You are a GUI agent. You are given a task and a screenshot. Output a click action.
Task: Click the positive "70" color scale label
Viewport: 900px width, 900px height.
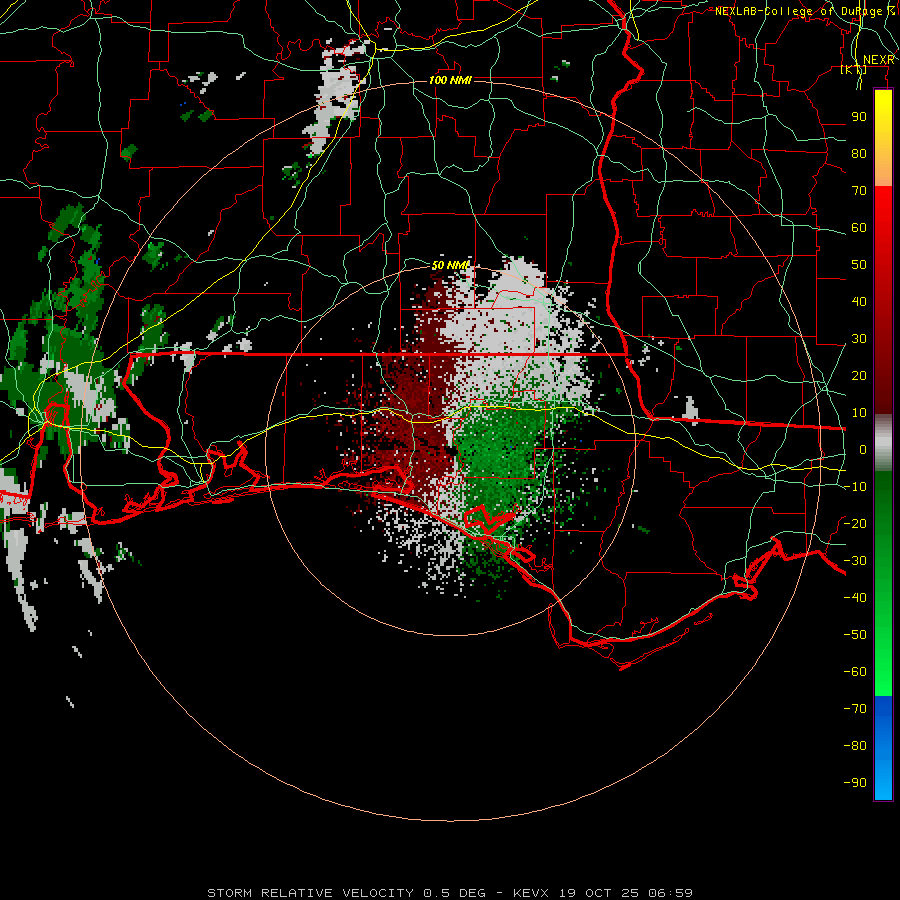[x=859, y=191]
